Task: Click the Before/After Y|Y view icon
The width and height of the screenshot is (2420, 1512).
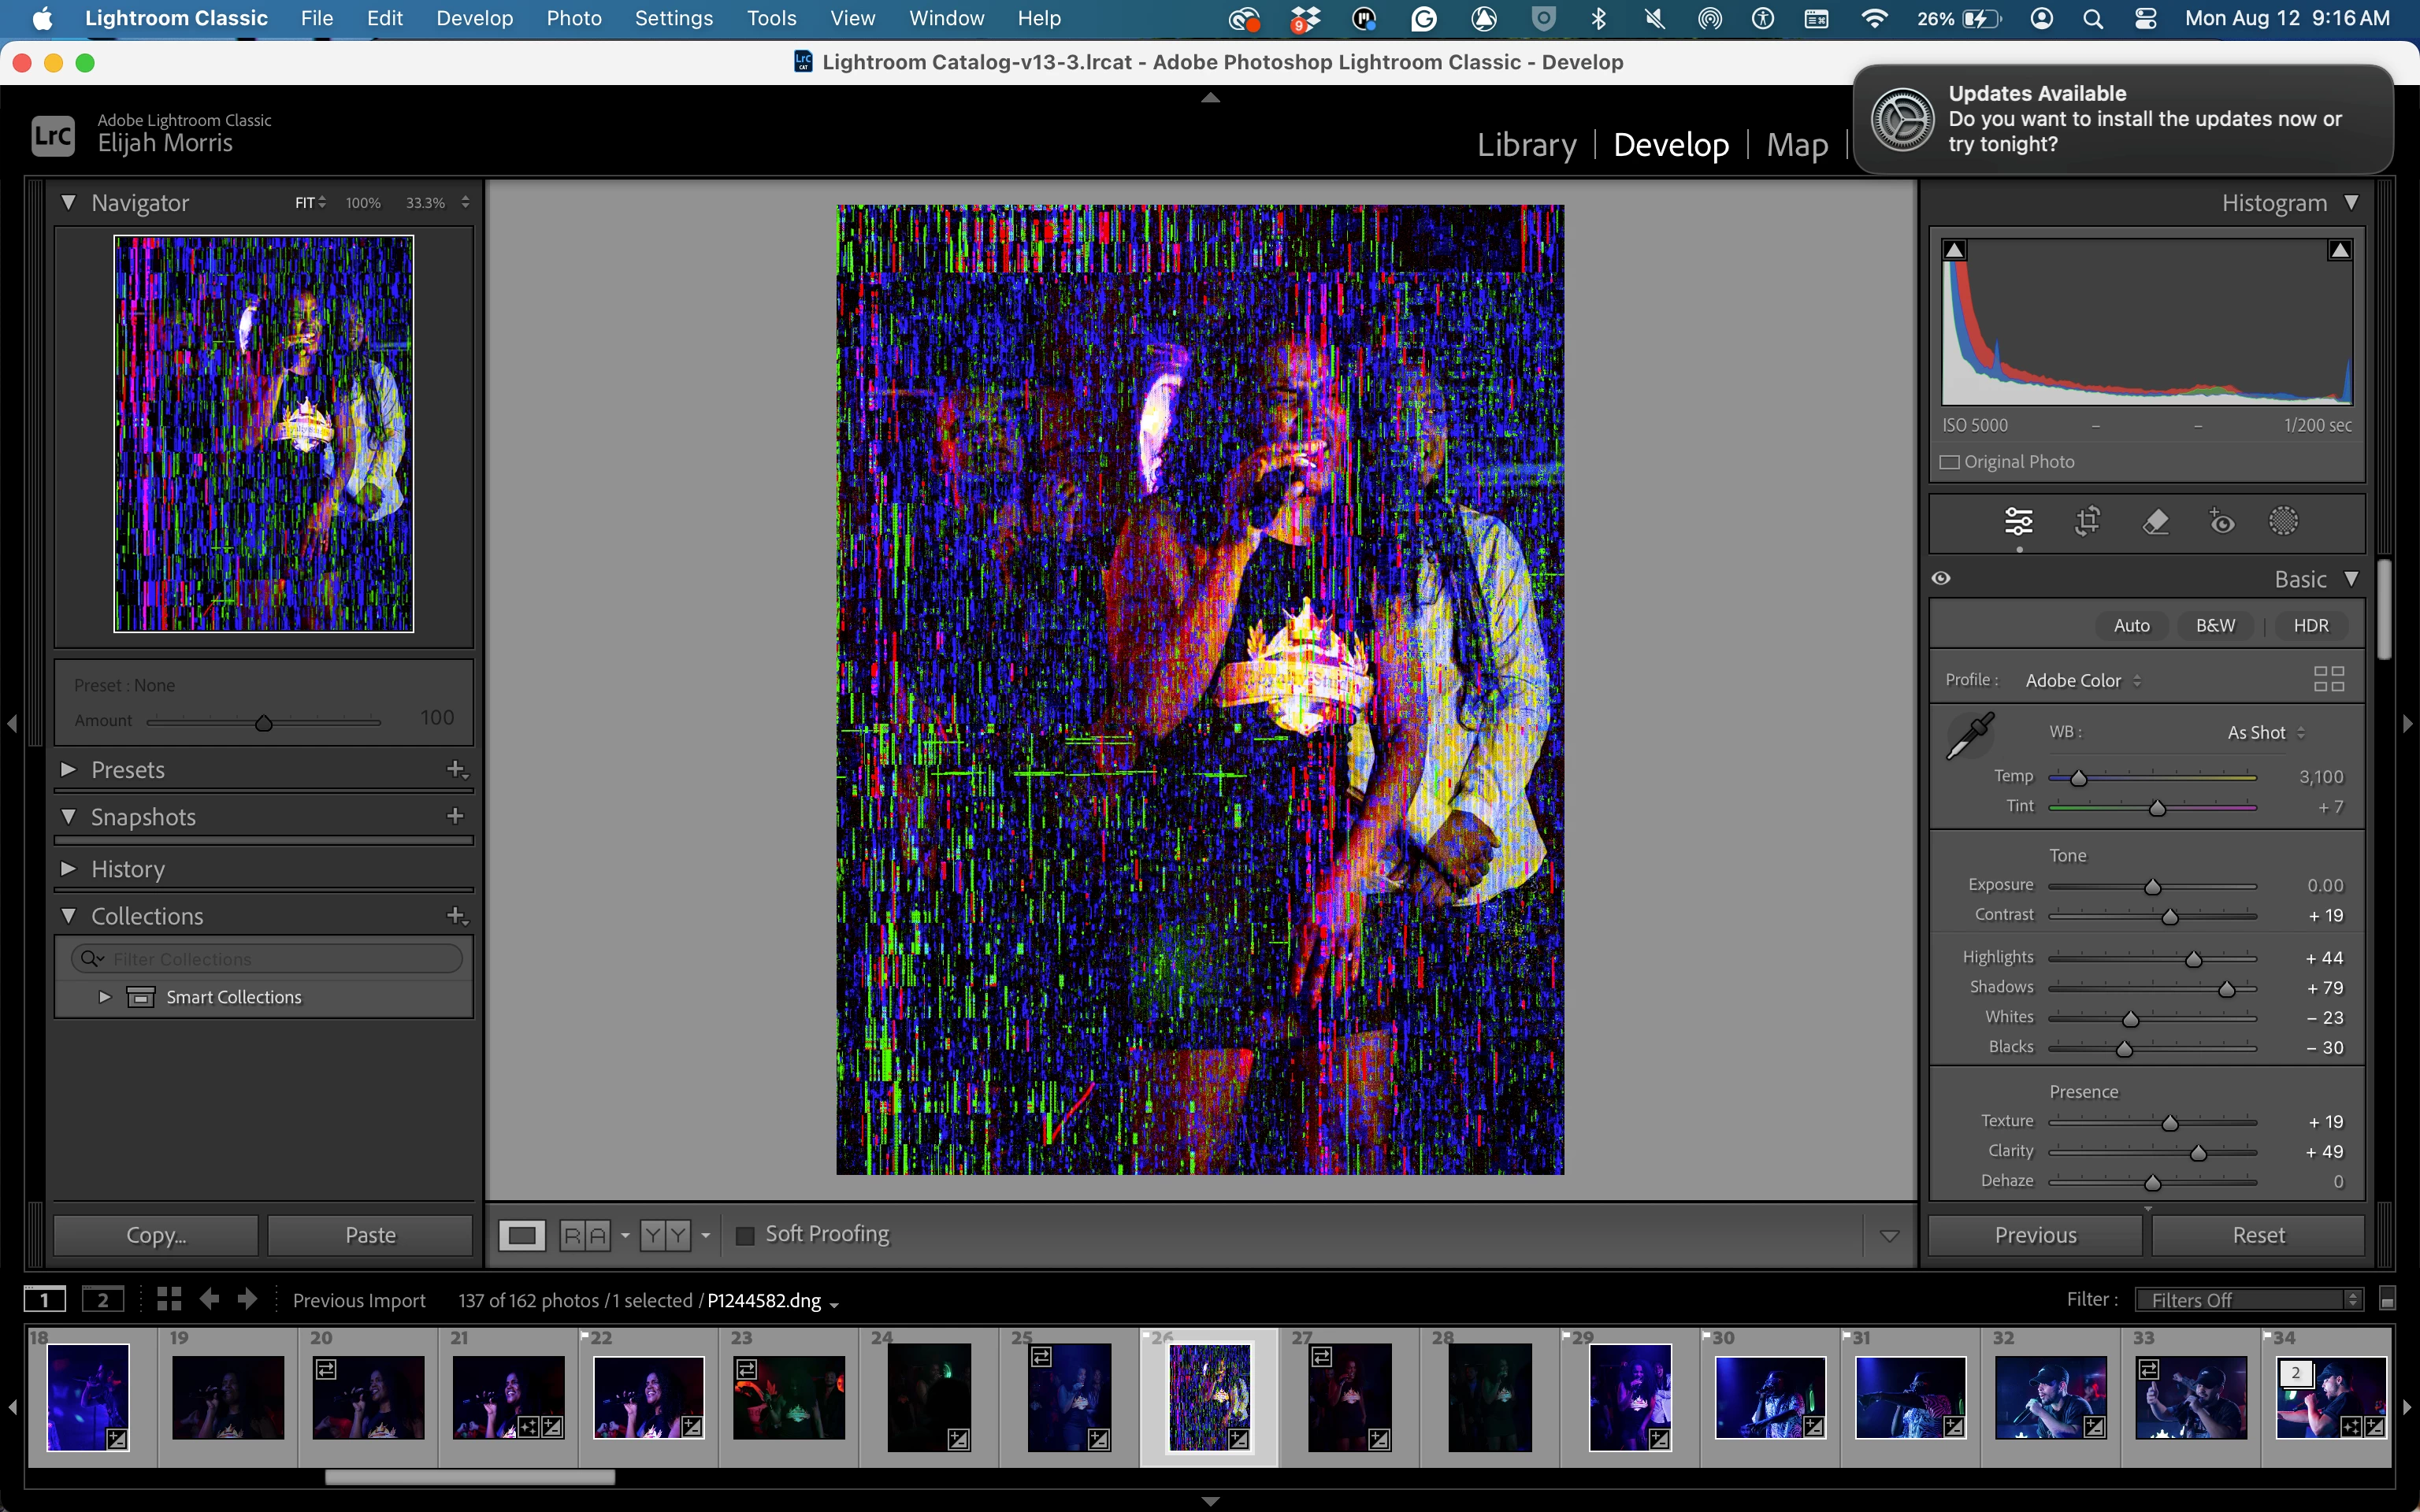Action: (x=665, y=1235)
